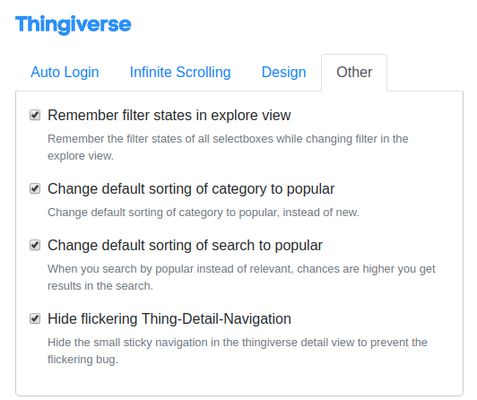
Task: Click the active Other tab
Action: click(354, 72)
